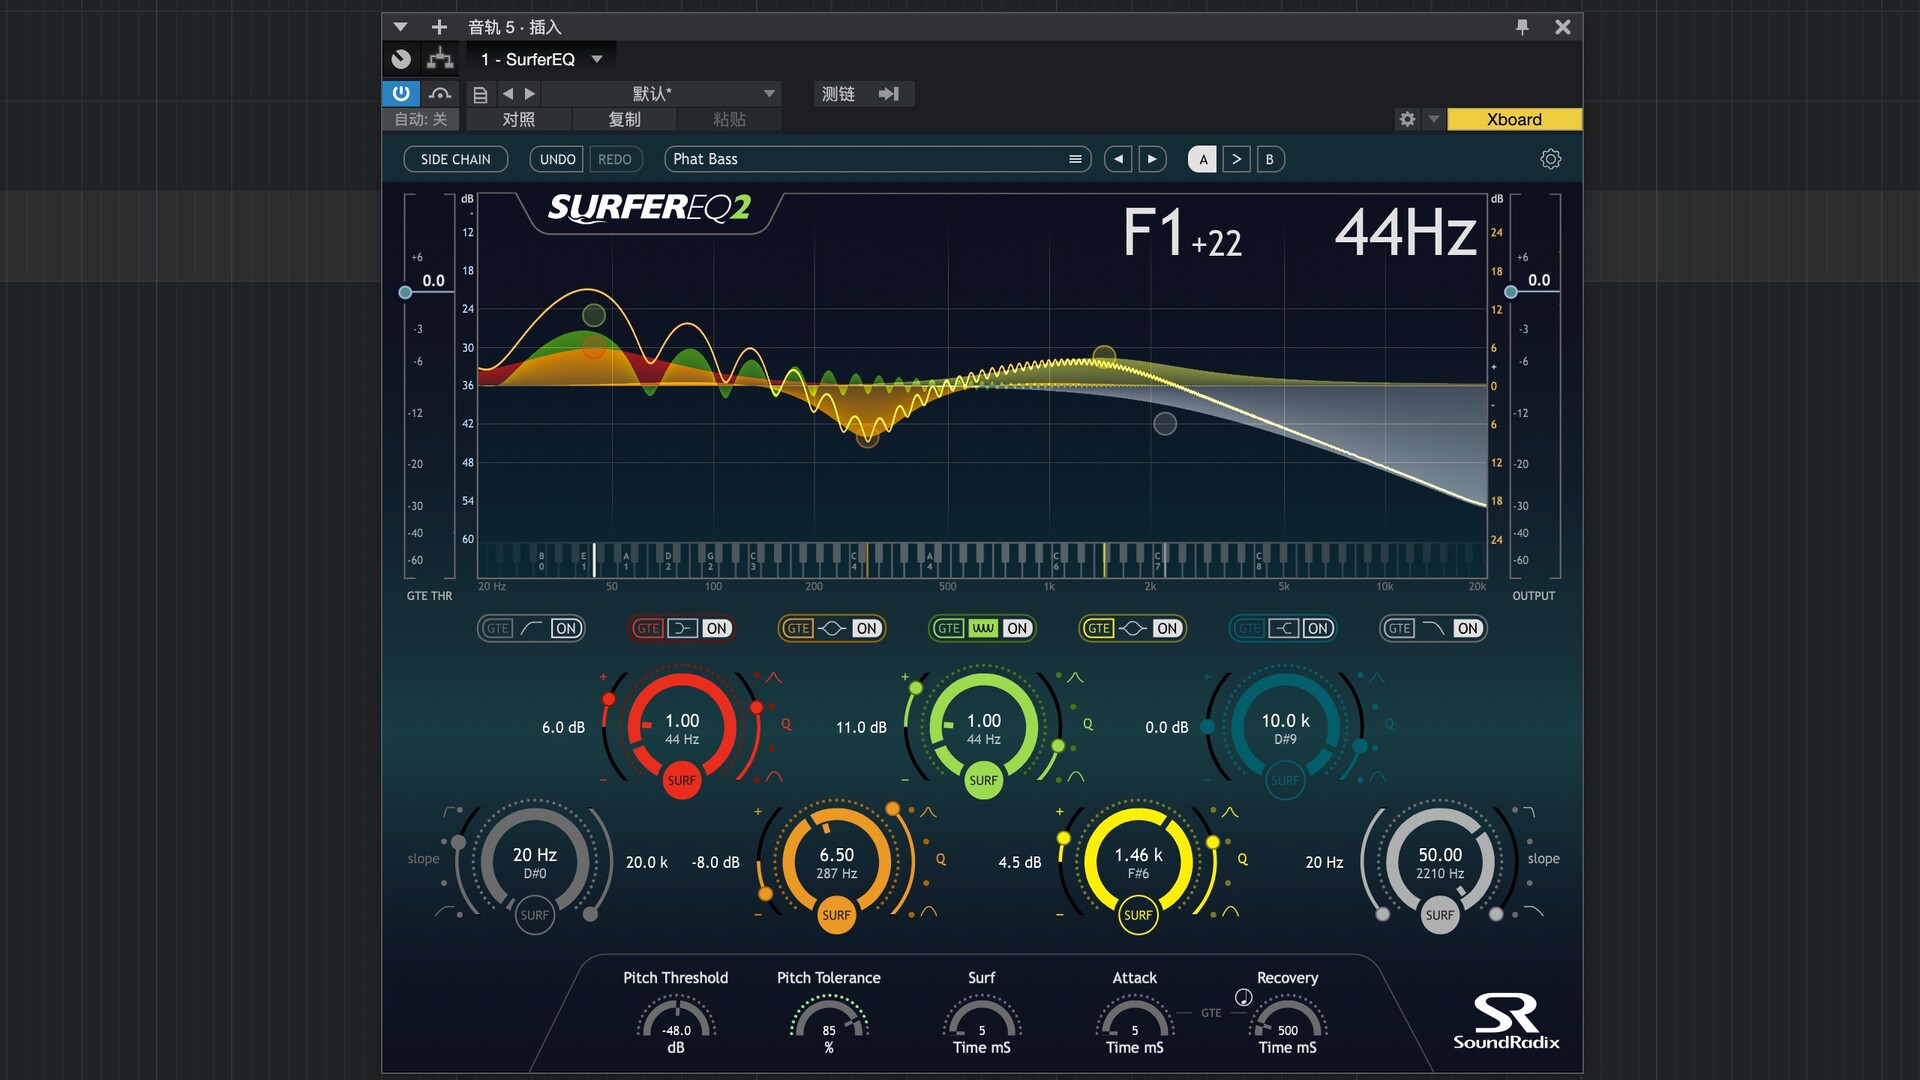Go to previous SurferEQ preset arrow
This screenshot has width=1920, height=1080.
[x=1118, y=159]
